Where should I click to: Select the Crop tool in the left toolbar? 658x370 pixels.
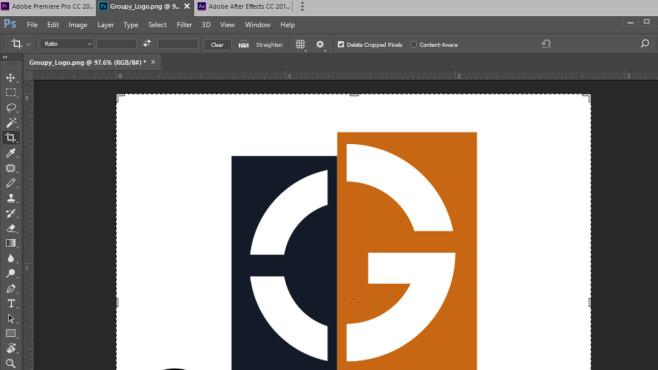tap(10, 138)
